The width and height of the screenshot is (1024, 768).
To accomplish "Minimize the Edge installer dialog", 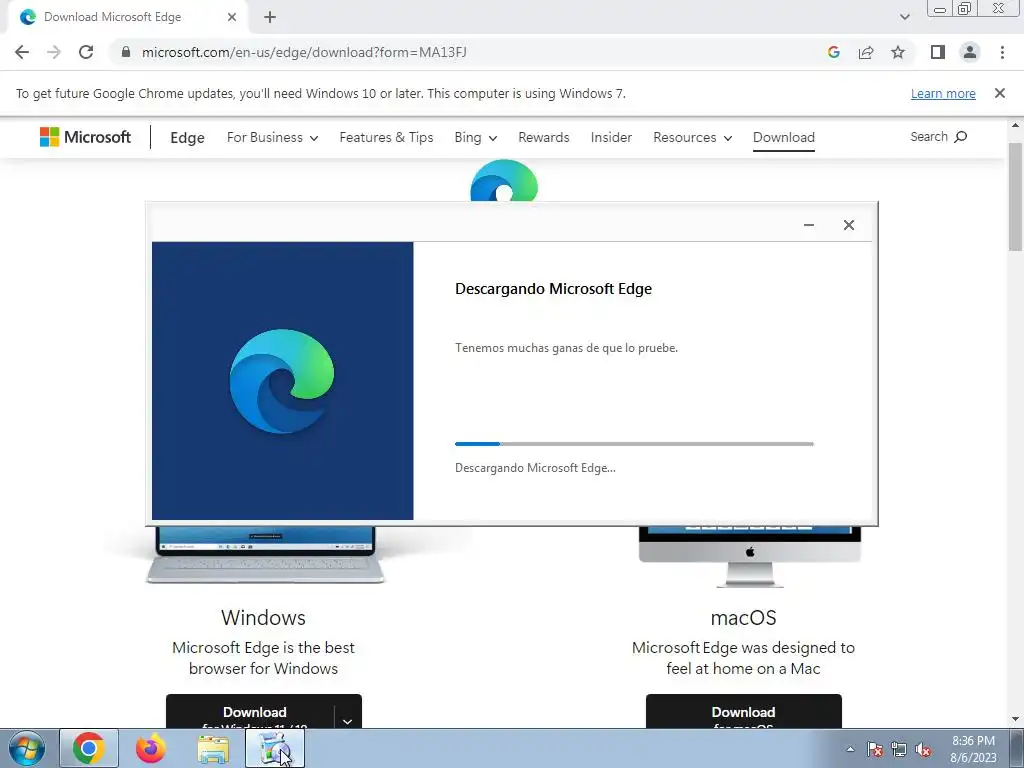I will pyautogui.click(x=808, y=225).
